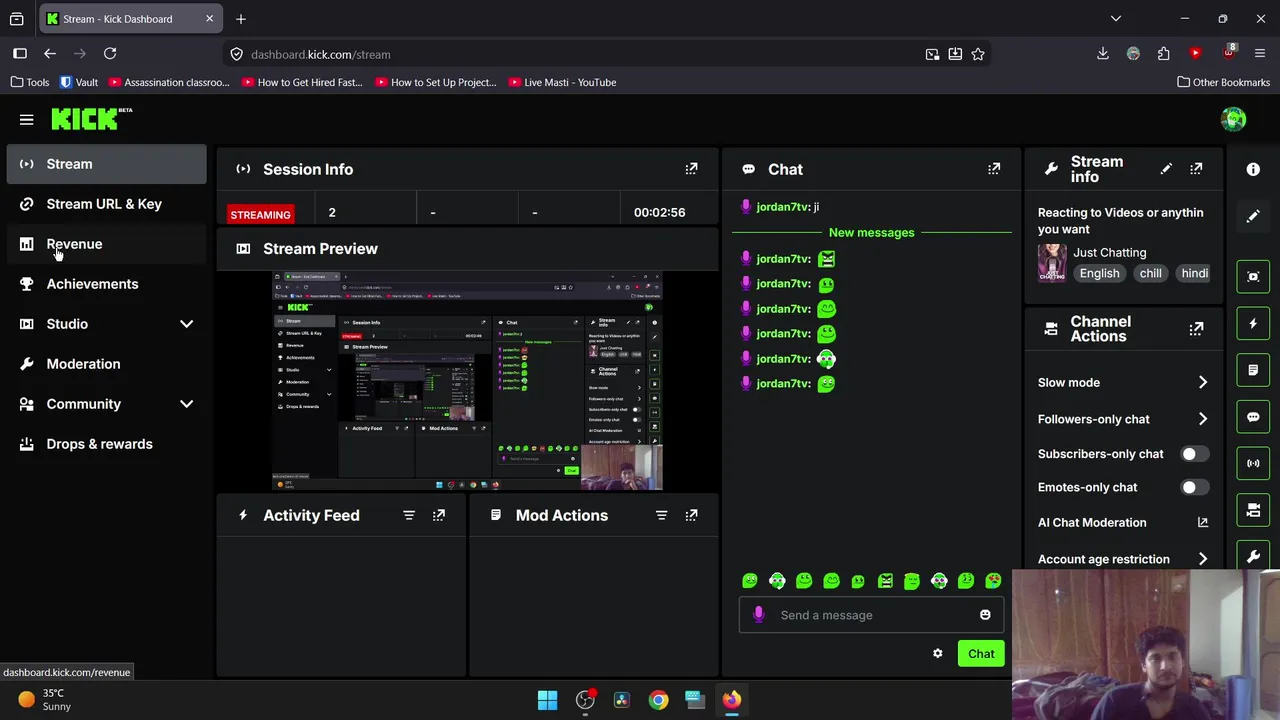Image resolution: width=1280 pixels, height=720 pixels.
Task: Toggle the mod actions note widget in right toolbar
Action: click(1253, 370)
